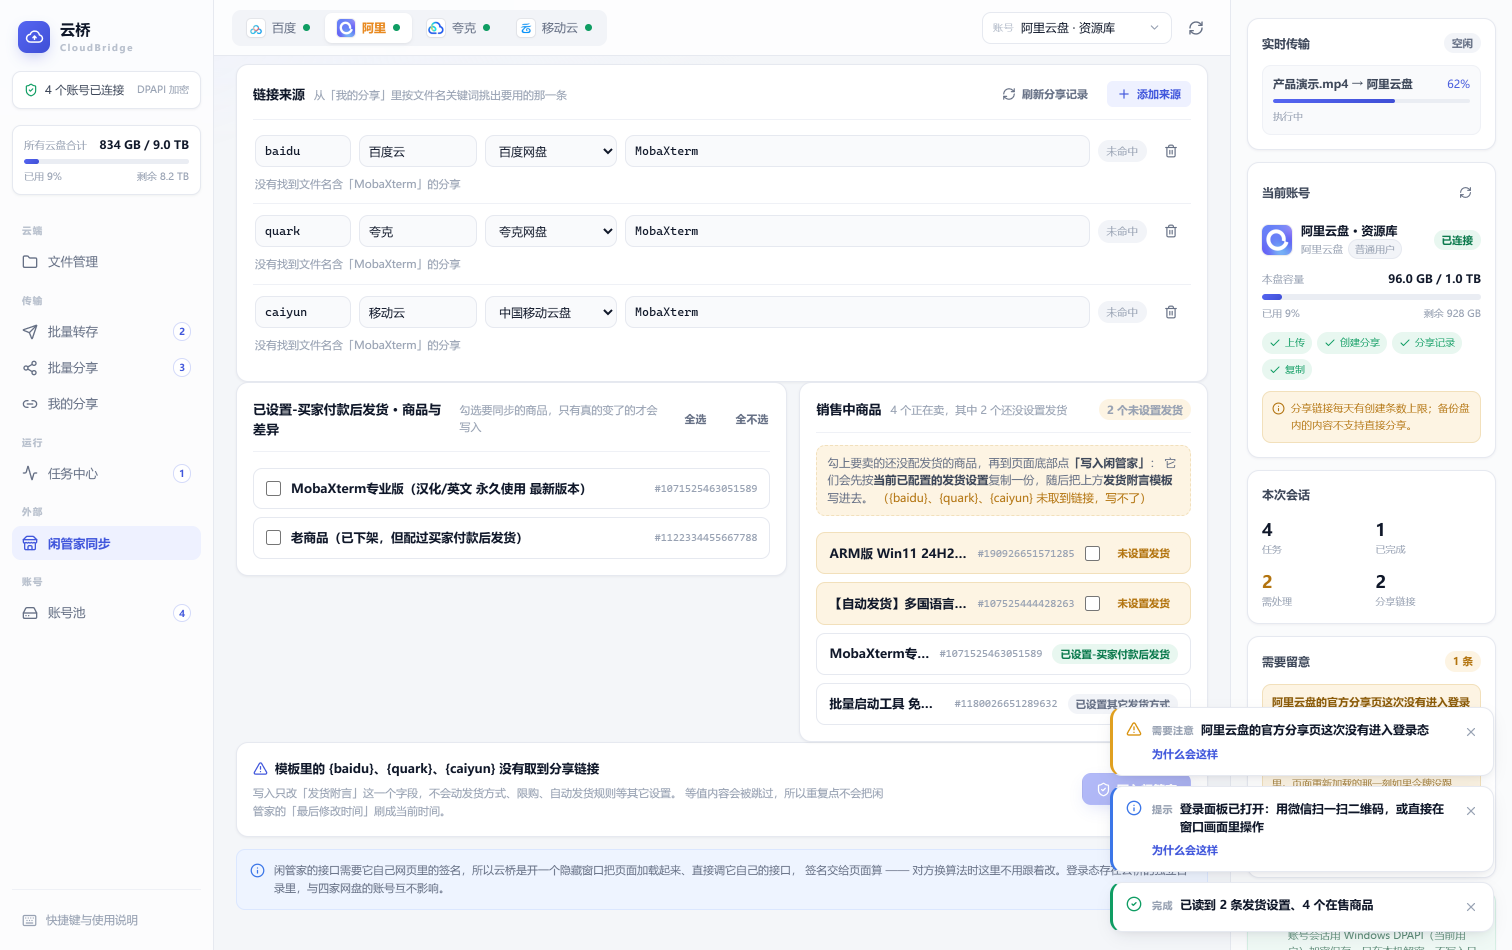Screen dimensions: 1512x950
Task: Click the 所有云盘合计 storage usage bar
Action: point(106,161)
